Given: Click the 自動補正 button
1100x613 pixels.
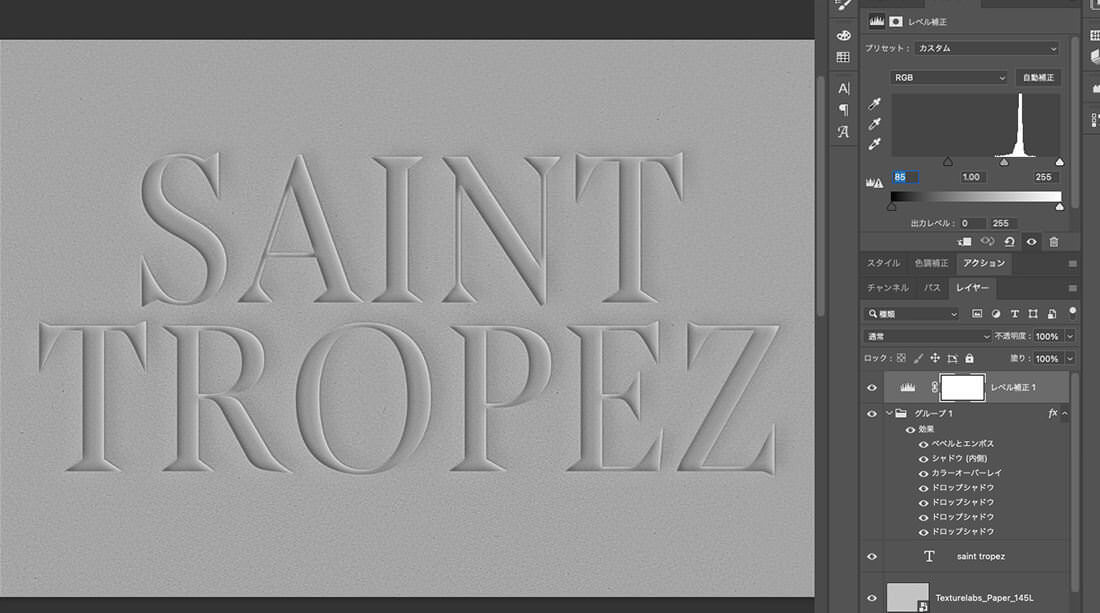Looking at the screenshot, I should tap(1038, 78).
